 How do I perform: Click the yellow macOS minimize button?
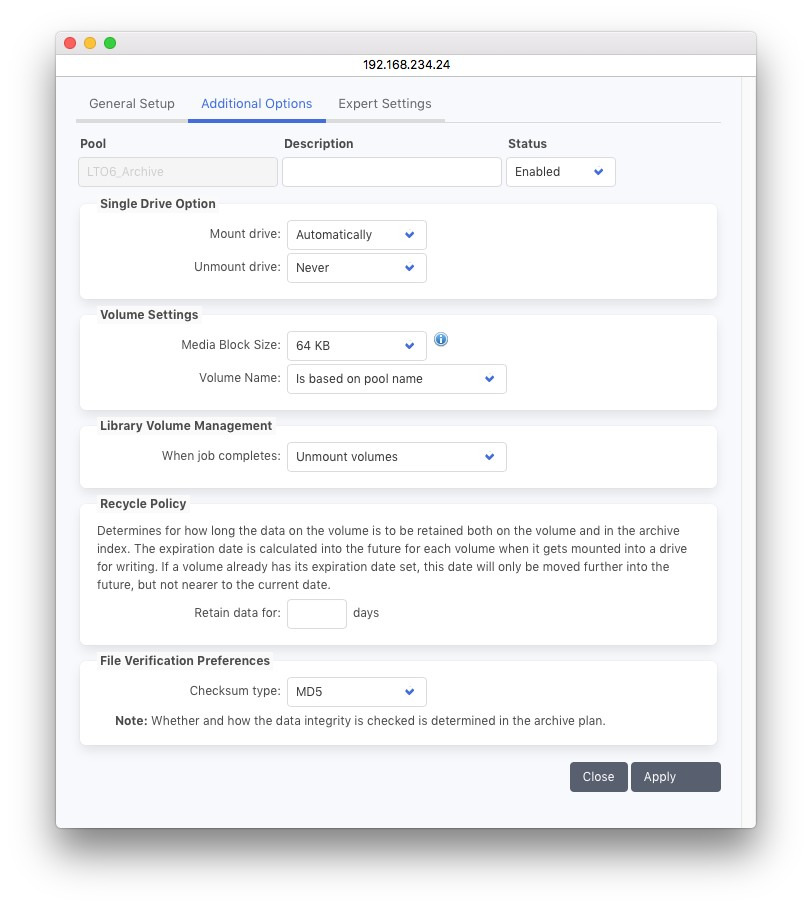point(90,43)
